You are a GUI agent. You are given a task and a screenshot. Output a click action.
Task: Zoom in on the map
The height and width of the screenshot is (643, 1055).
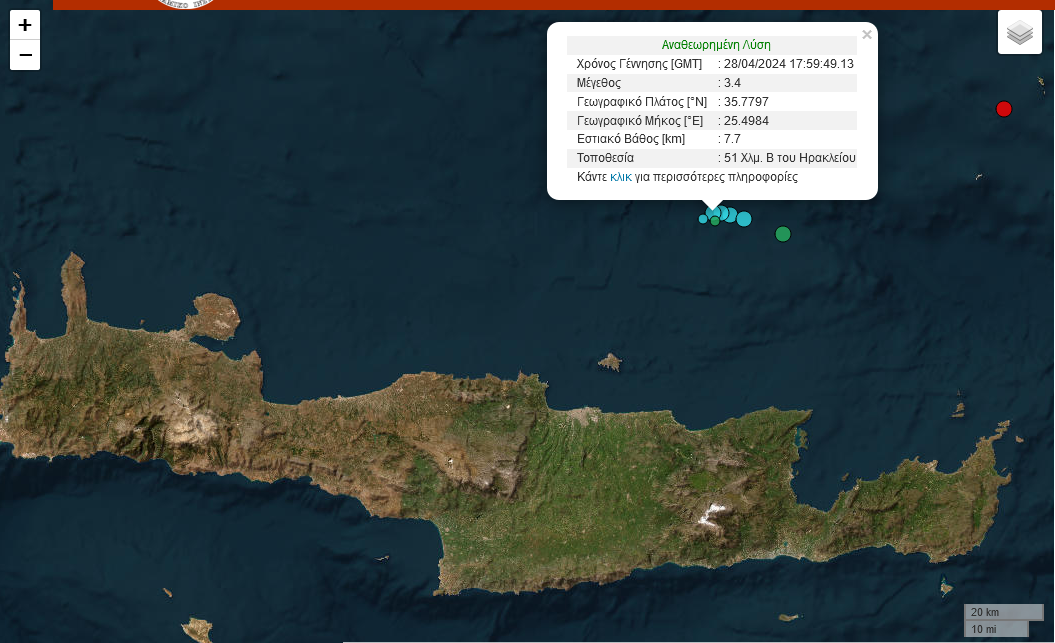tap(25, 25)
